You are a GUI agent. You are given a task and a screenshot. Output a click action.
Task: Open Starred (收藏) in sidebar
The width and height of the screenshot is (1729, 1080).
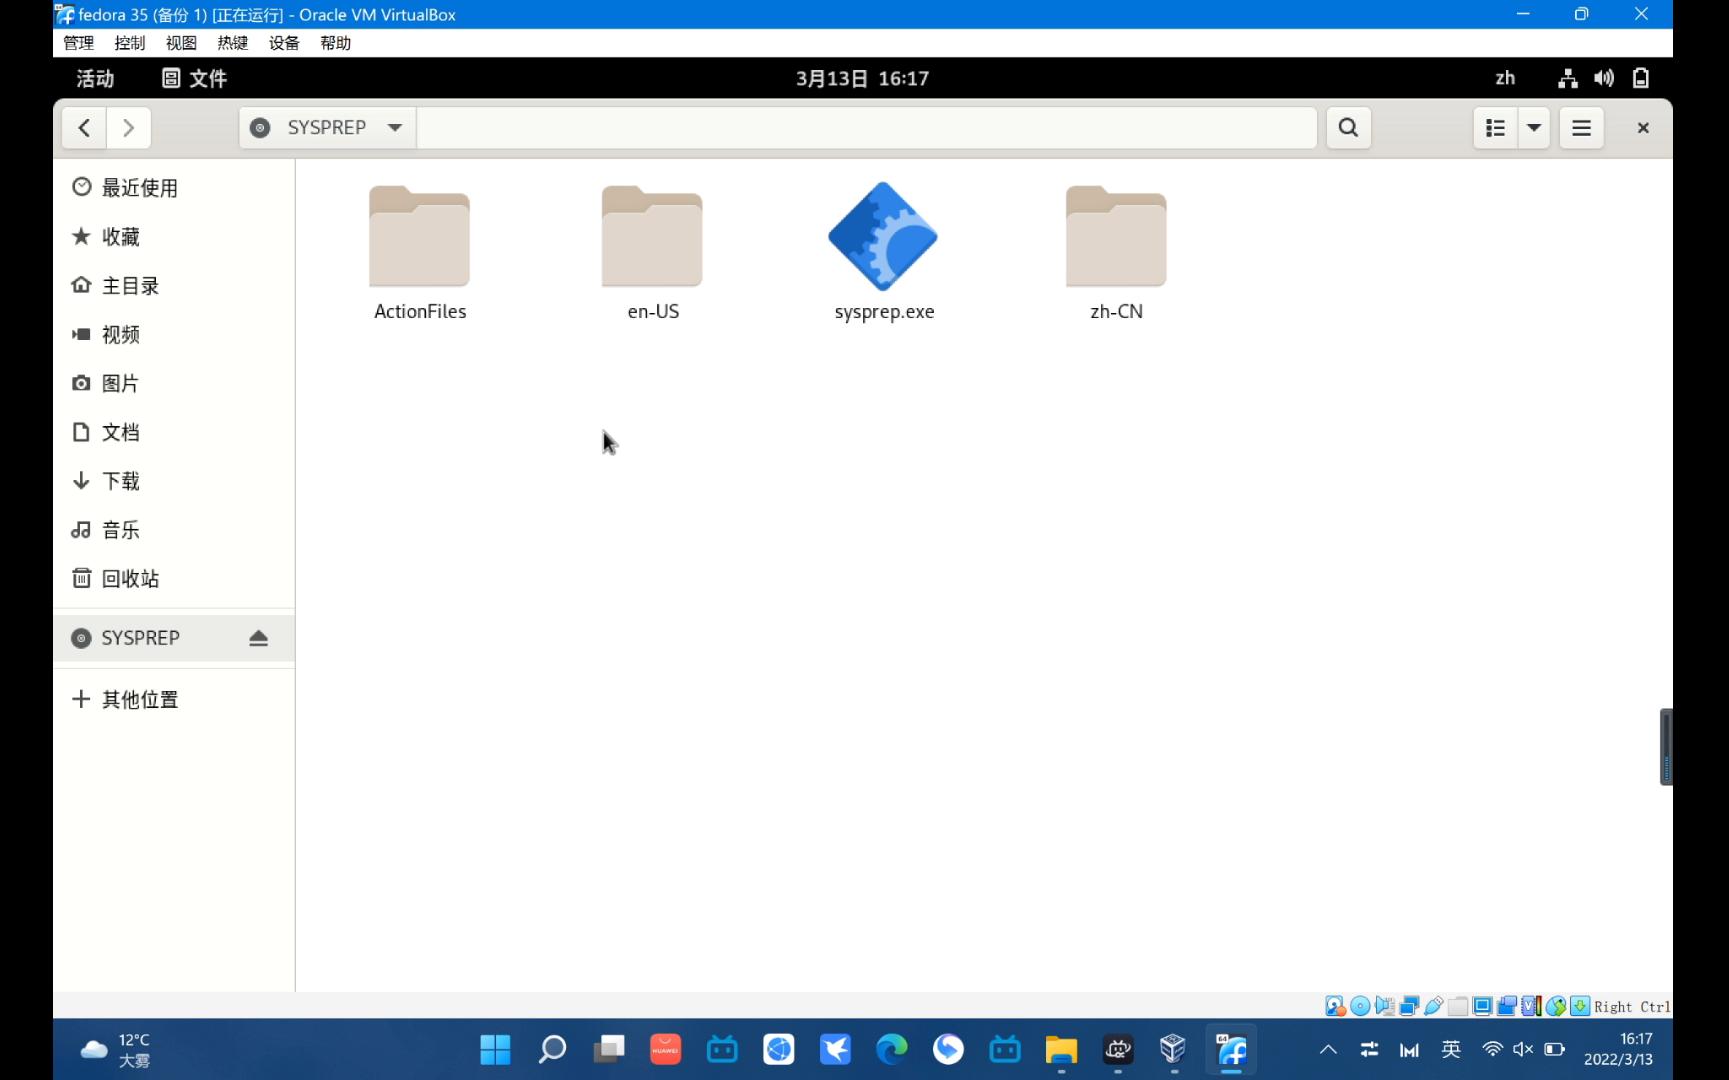point(174,237)
